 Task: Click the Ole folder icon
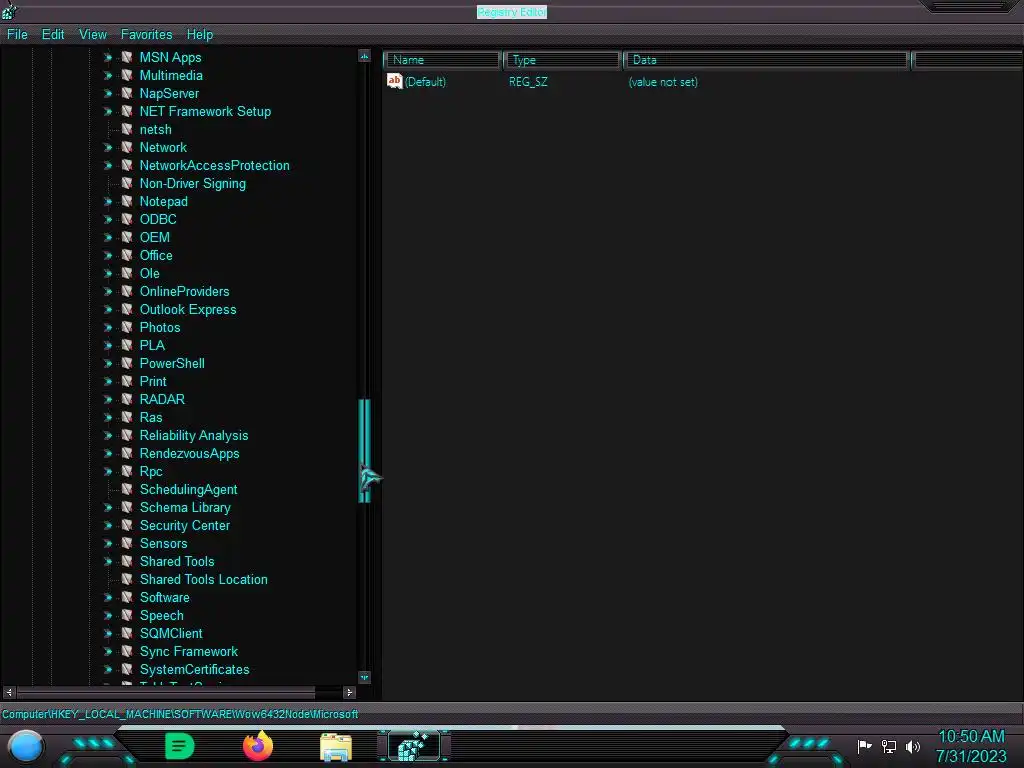click(127, 274)
